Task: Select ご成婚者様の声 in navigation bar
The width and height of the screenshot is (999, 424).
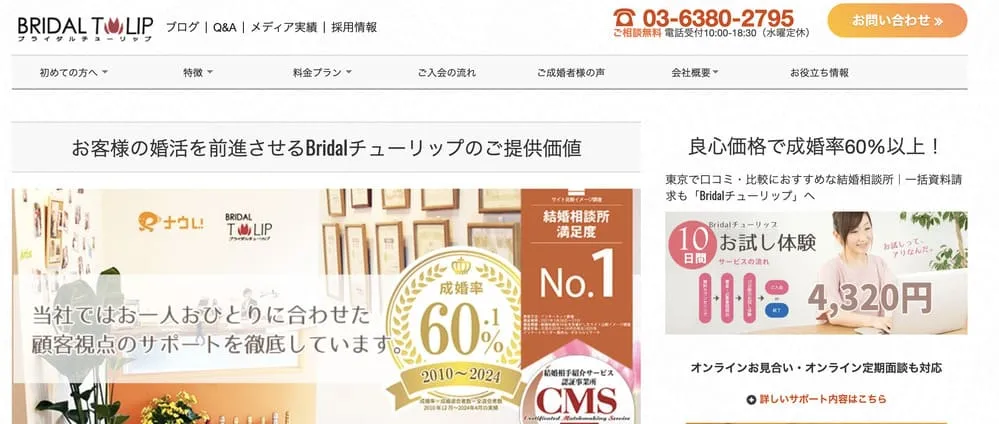Action: pos(571,73)
